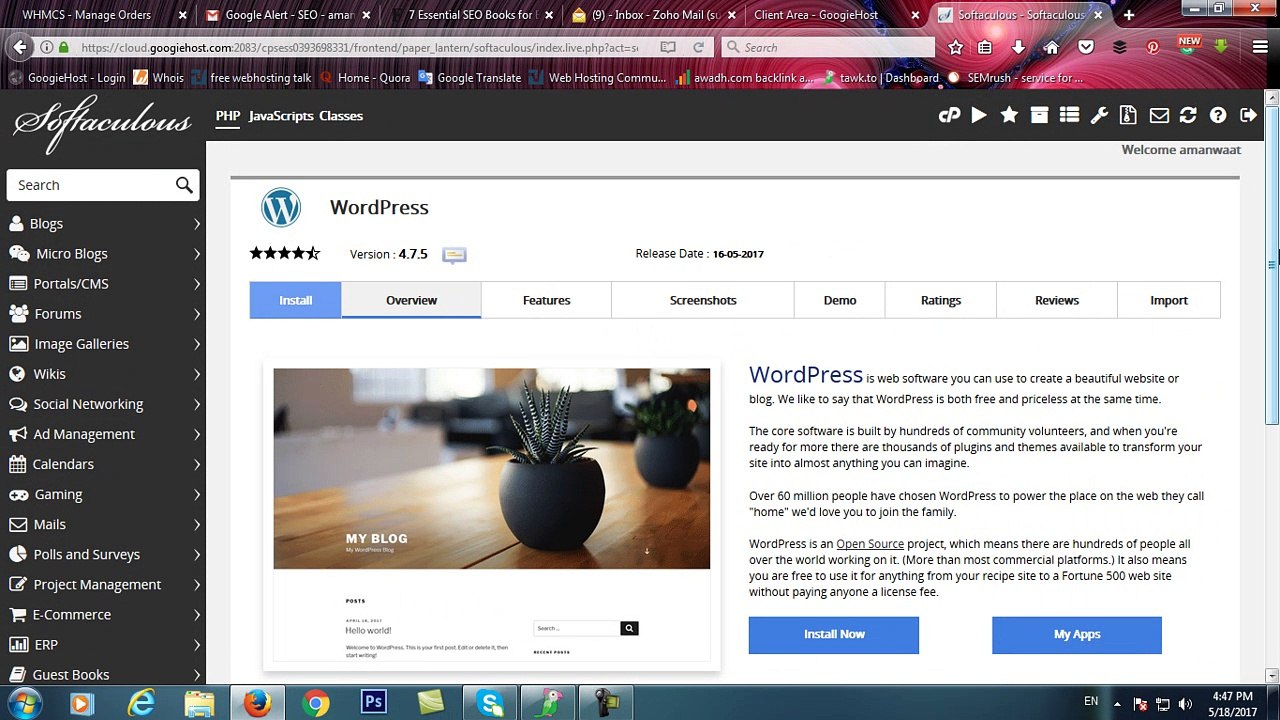1280x720 pixels.
Task: Open Photoshop from the taskbar
Action: 373,703
